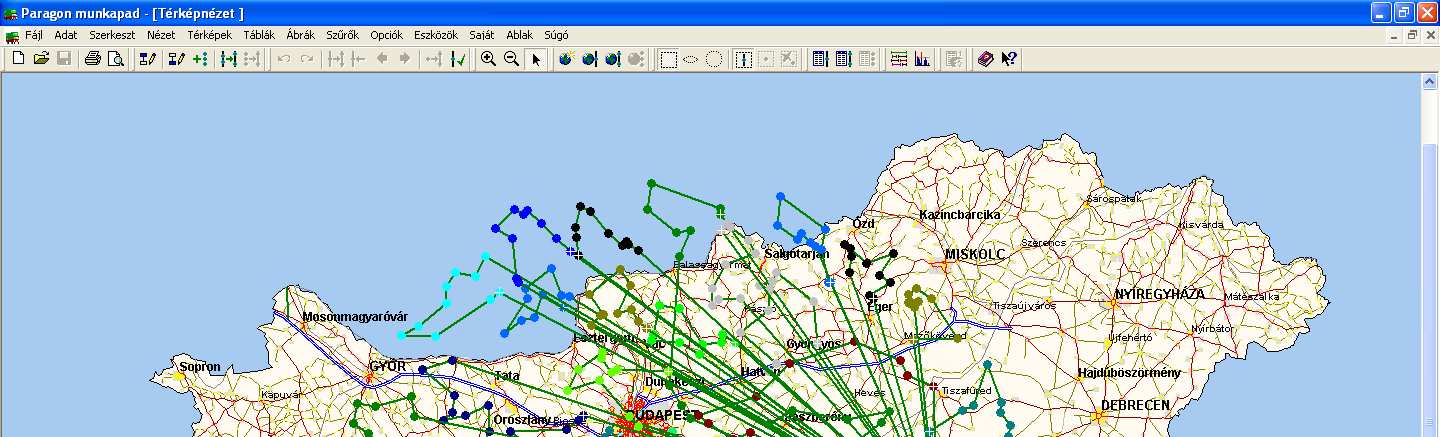Viewport: 1440px width, 437px height.
Task: Click the MISKOLC city label on map
Action: click(x=974, y=254)
